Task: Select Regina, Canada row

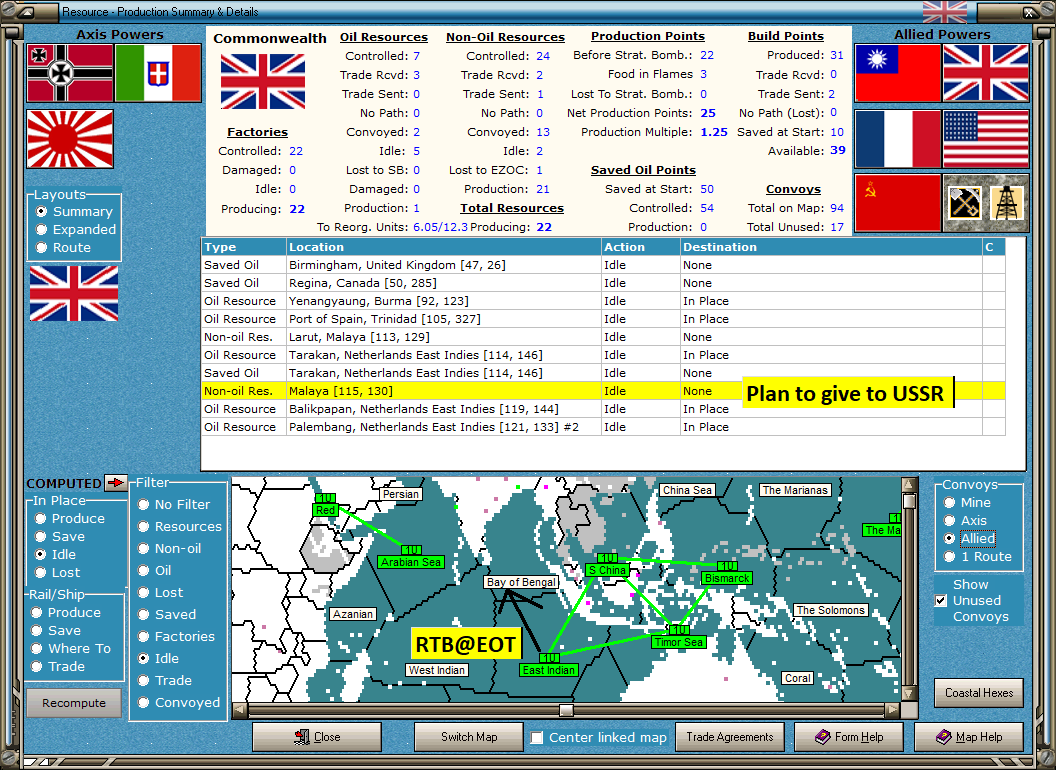Action: pos(603,283)
